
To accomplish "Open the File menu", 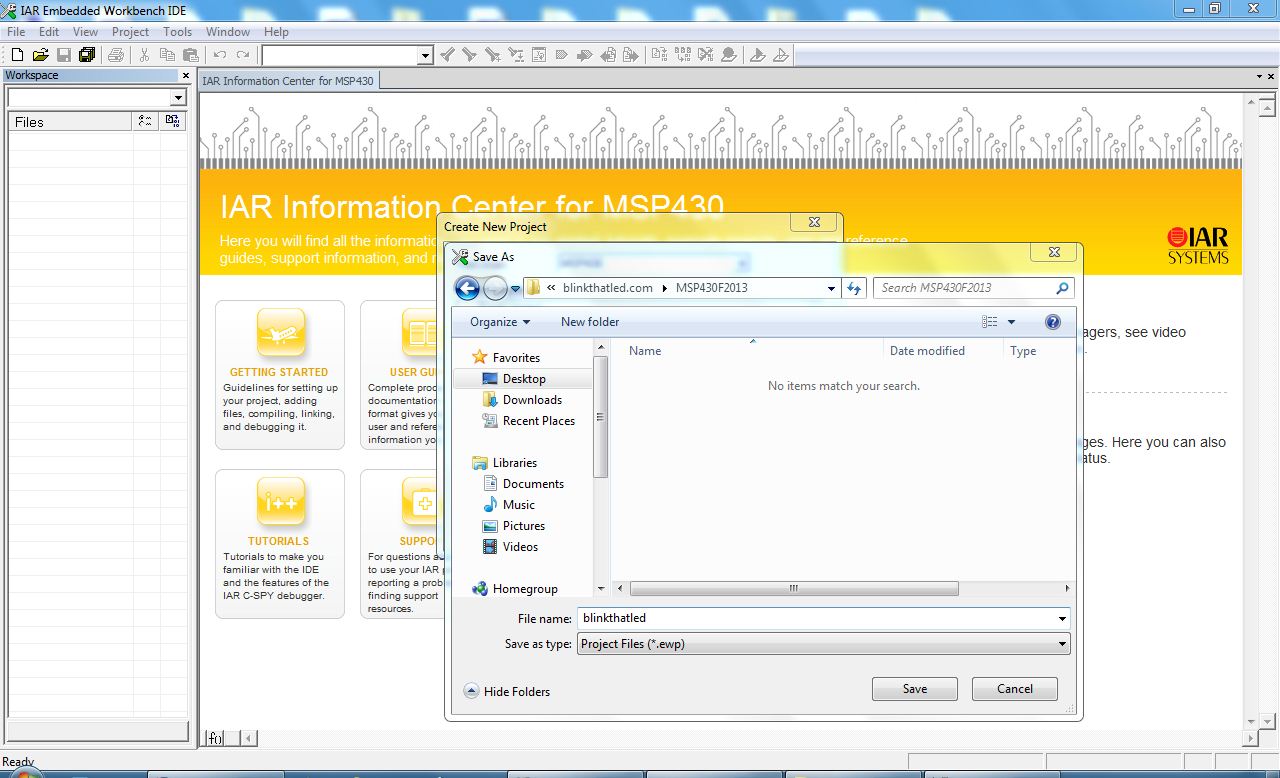I will click(x=16, y=32).
